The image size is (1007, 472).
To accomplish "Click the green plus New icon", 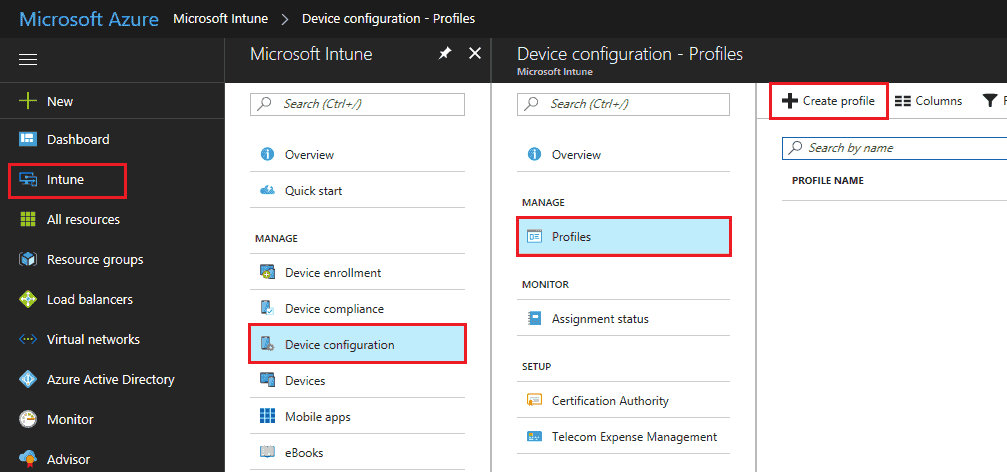I will coord(28,101).
